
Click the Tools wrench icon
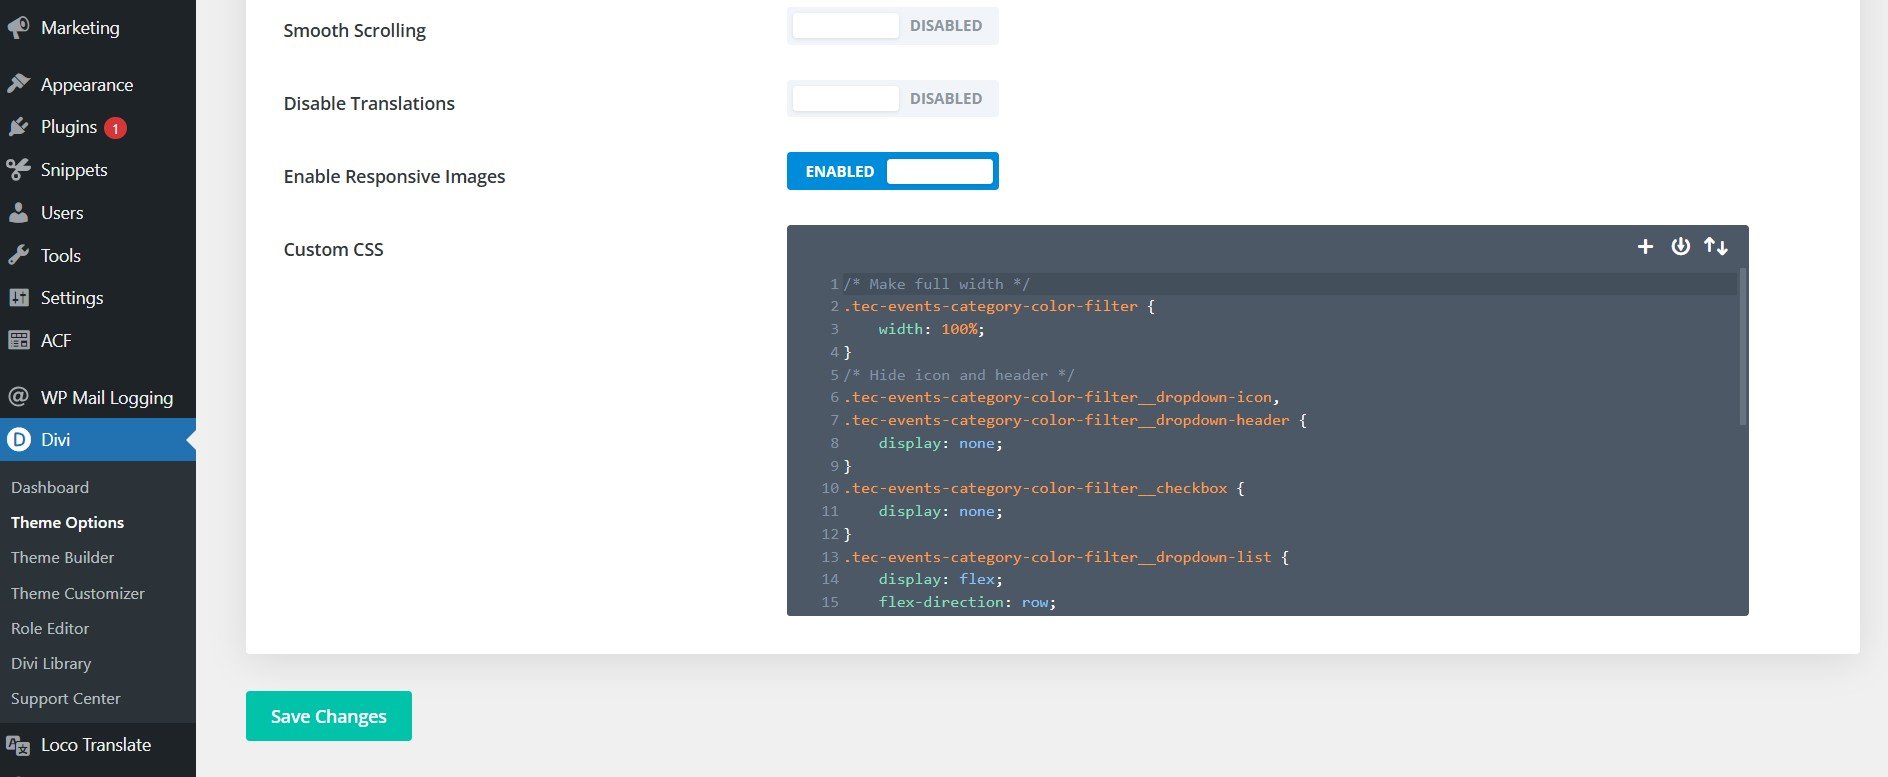(18, 255)
